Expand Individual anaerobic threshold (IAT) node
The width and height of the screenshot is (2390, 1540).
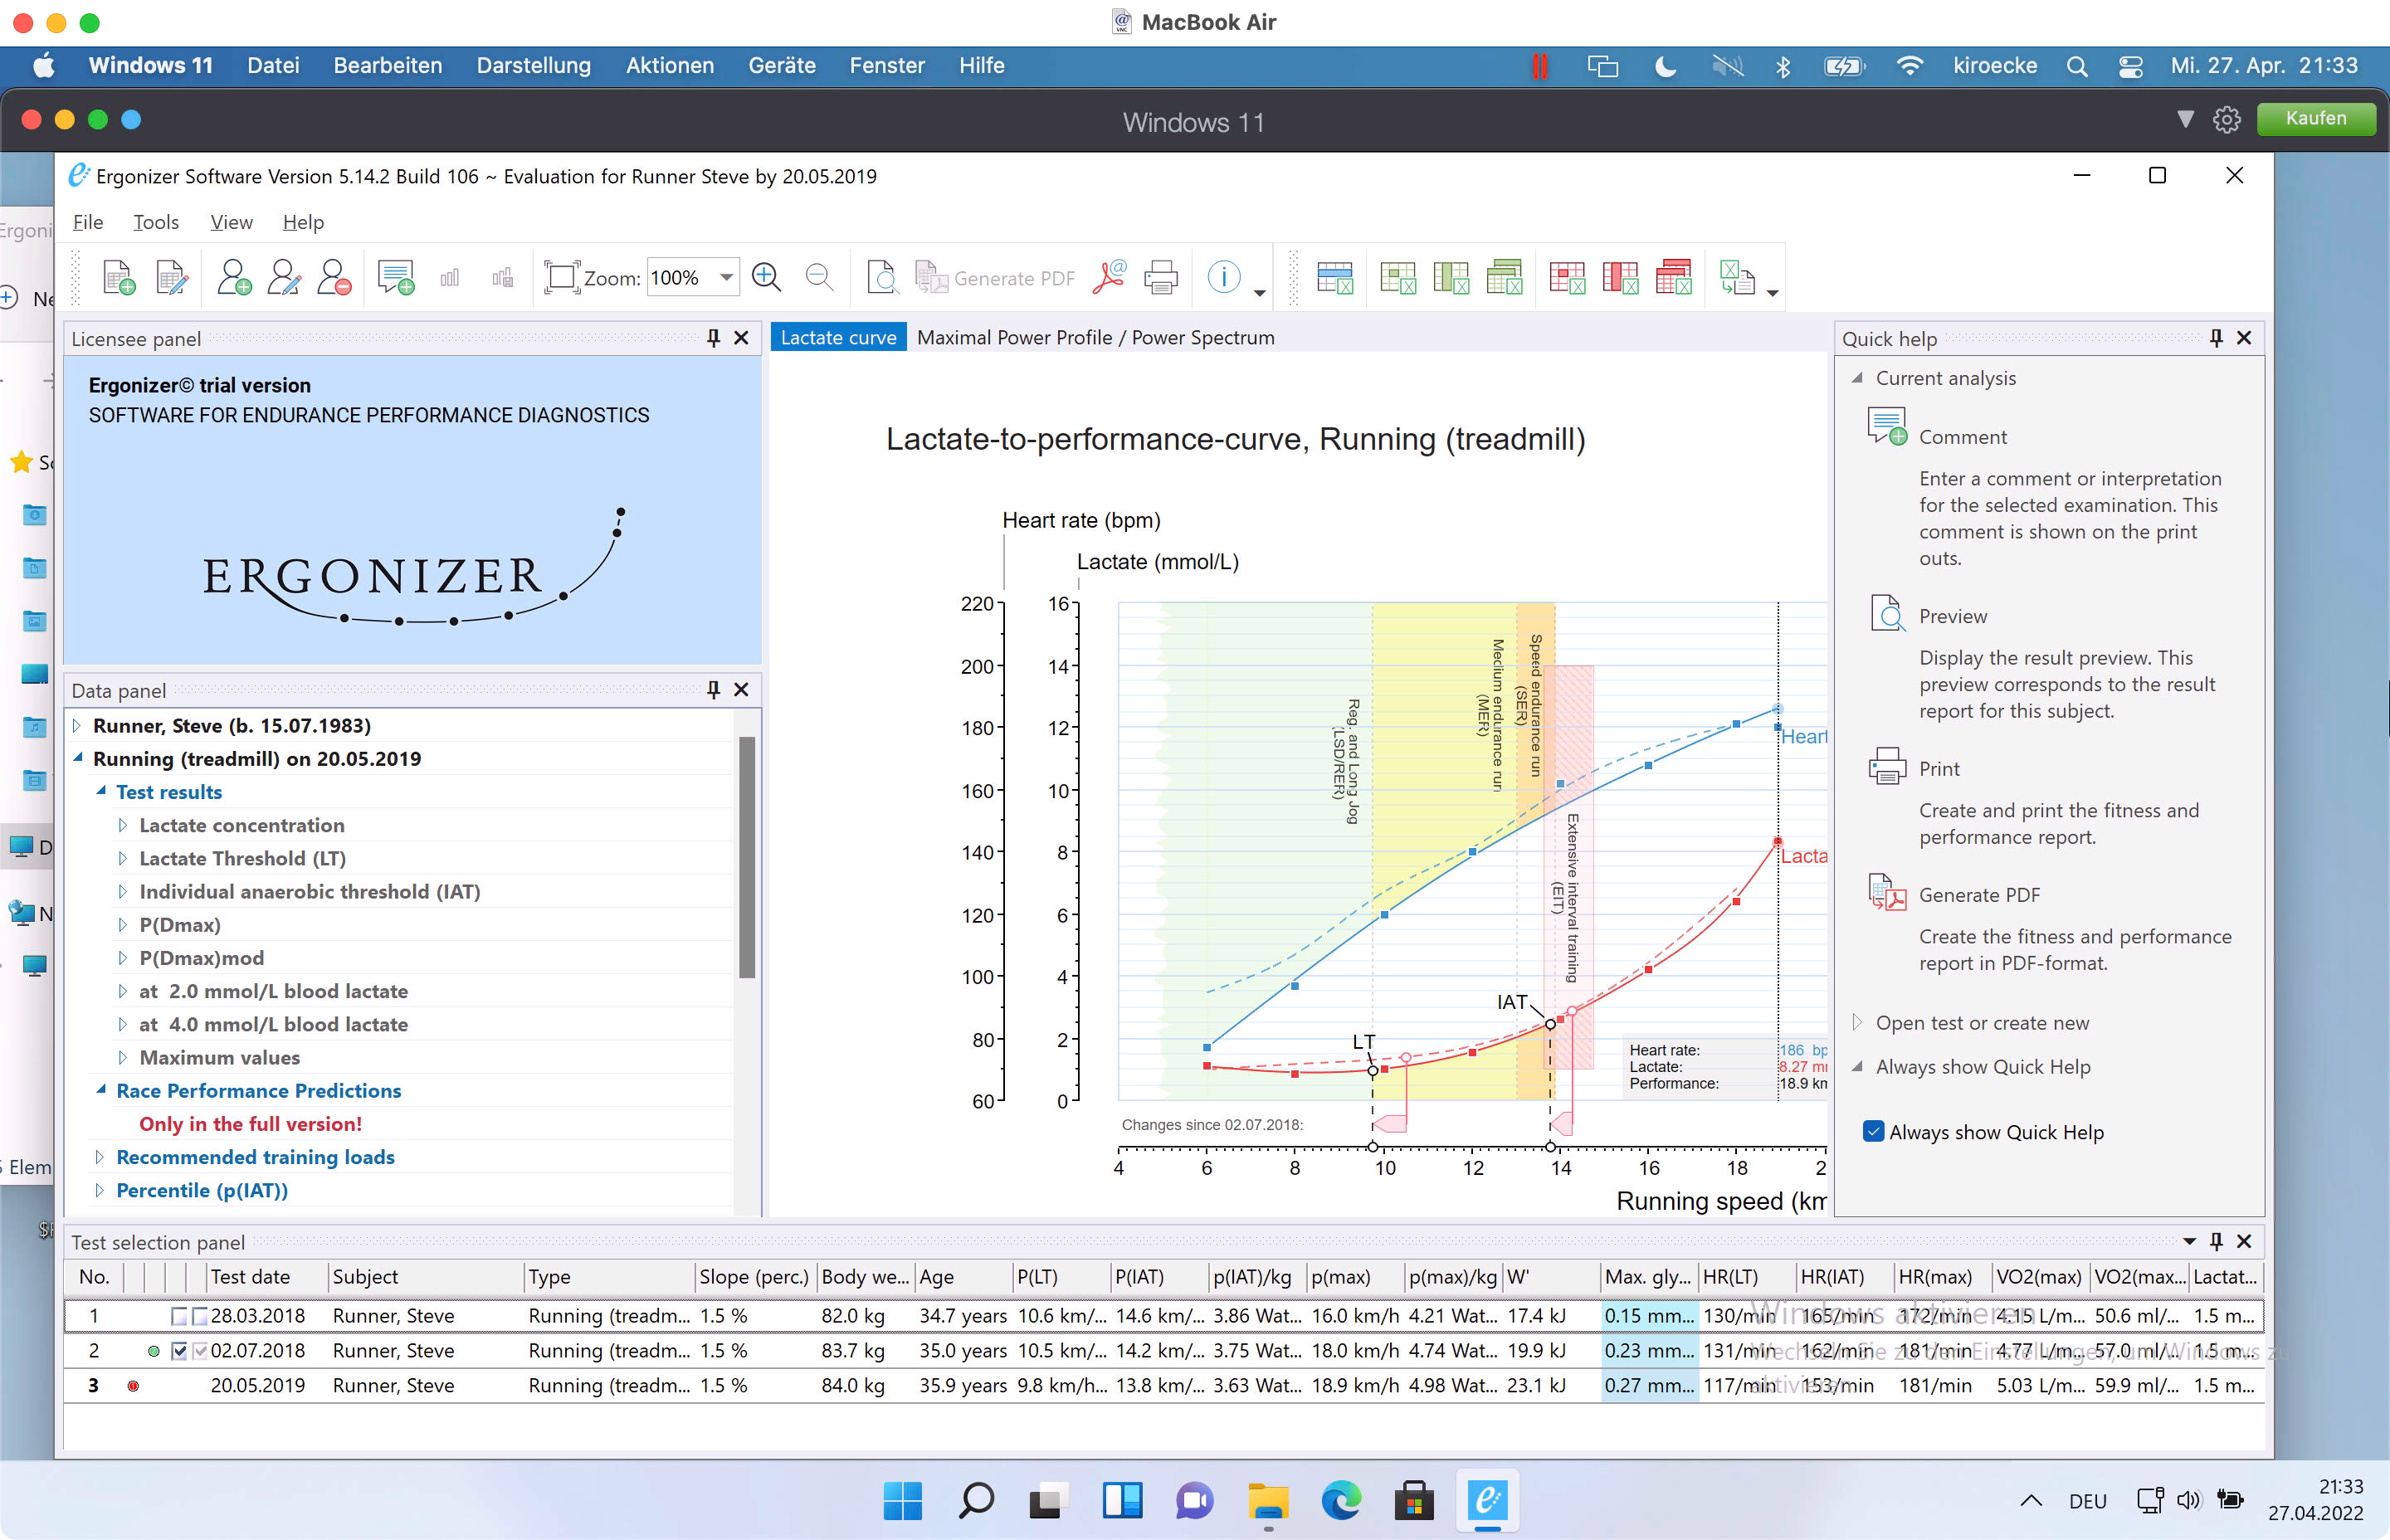[122, 891]
